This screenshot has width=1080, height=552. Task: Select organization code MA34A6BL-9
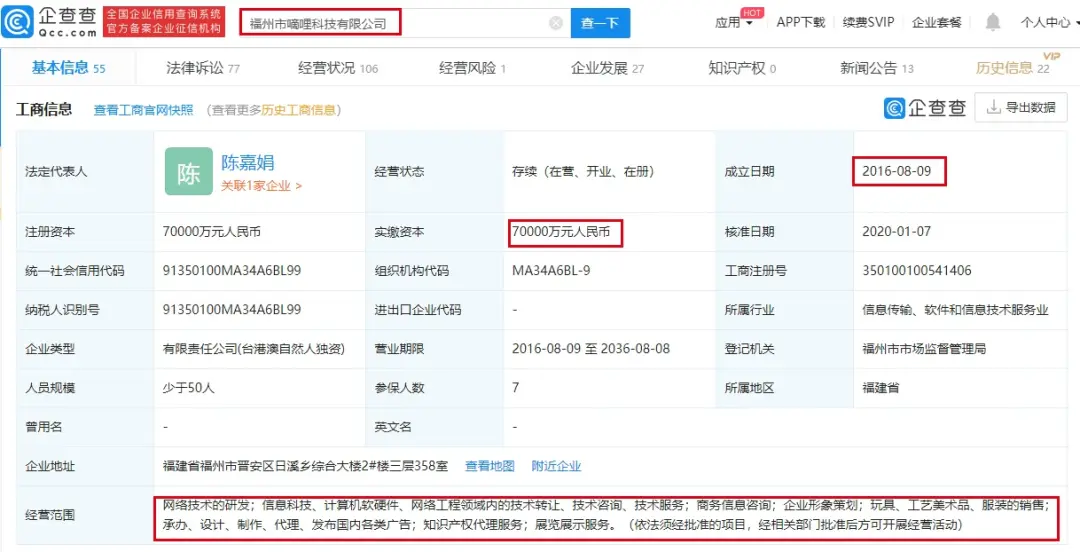pos(551,271)
